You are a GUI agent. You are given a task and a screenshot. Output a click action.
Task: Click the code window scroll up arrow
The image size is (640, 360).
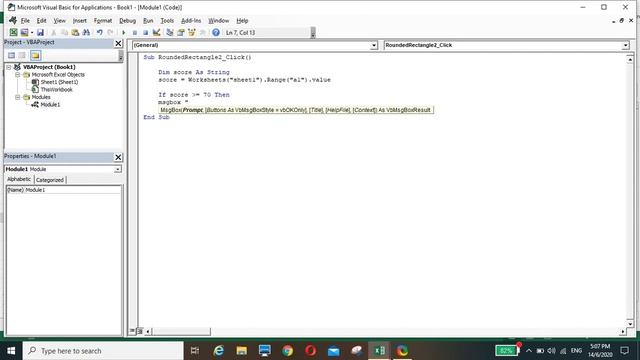tap(630, 60)
